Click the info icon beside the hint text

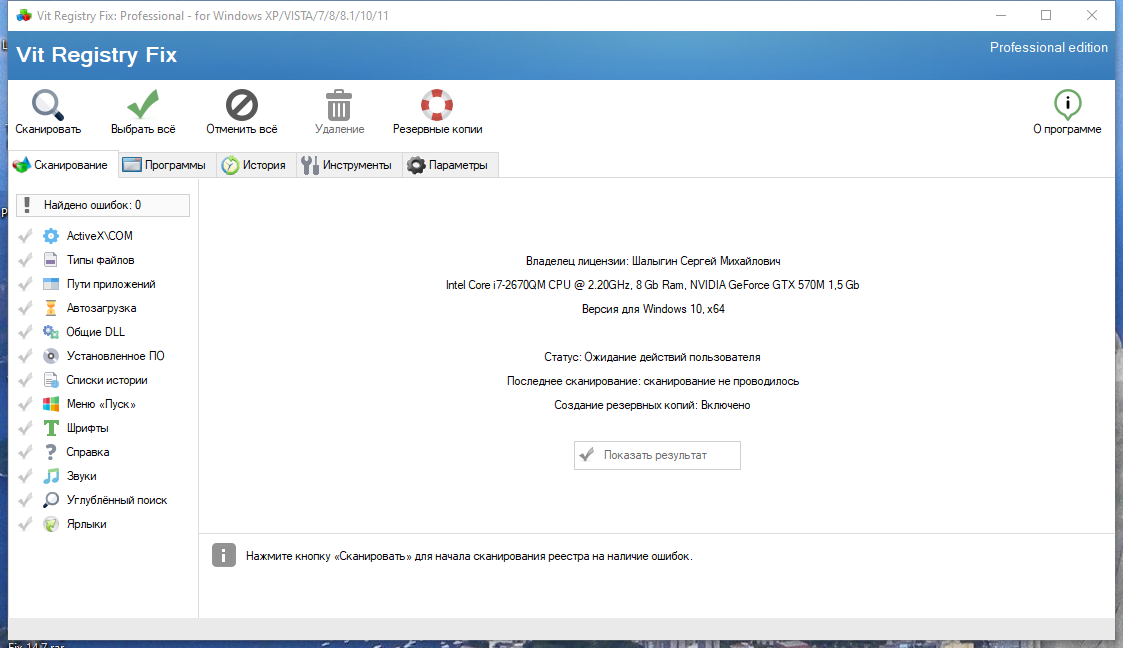[x=223, y=556]
